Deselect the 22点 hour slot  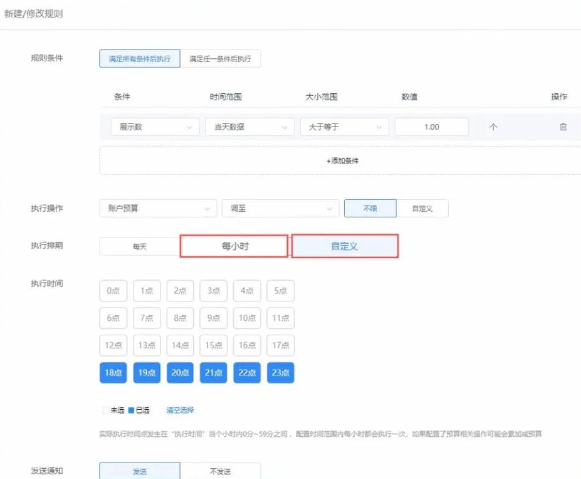[x=247, y=373]
